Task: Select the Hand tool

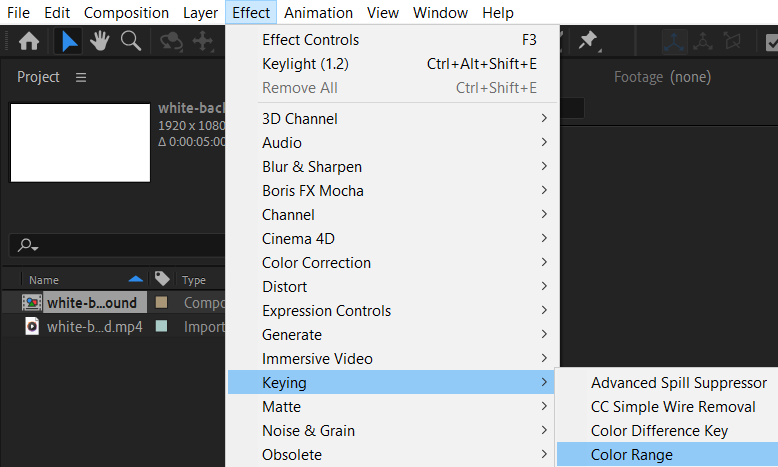Action: (x=99, y=41)
